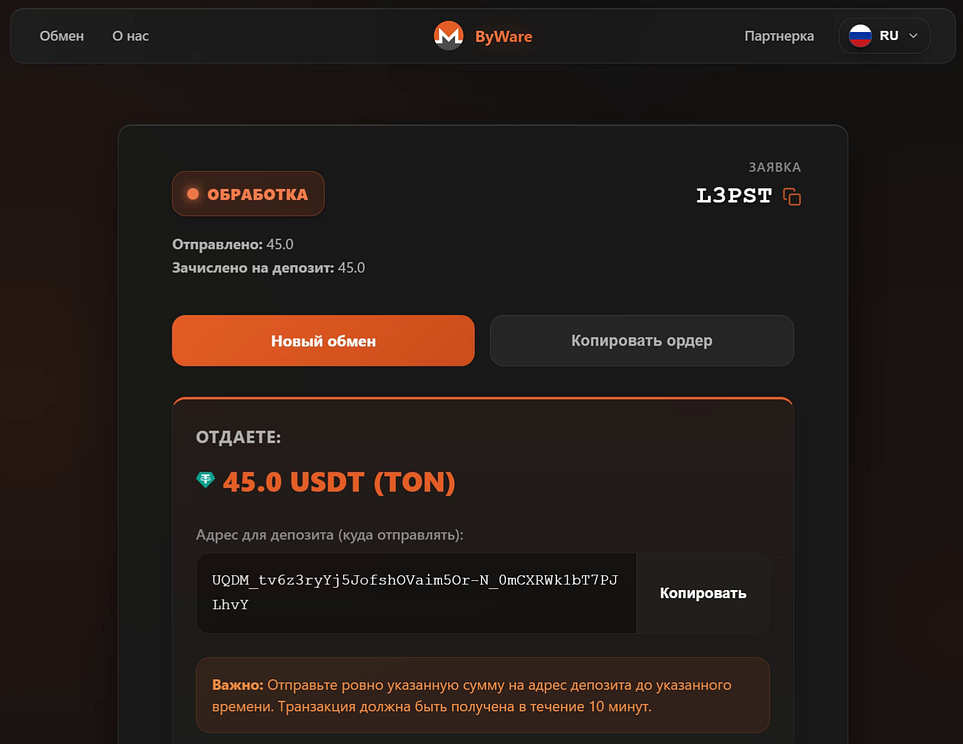Click the Важно warning notice

[x=483, y=695]
